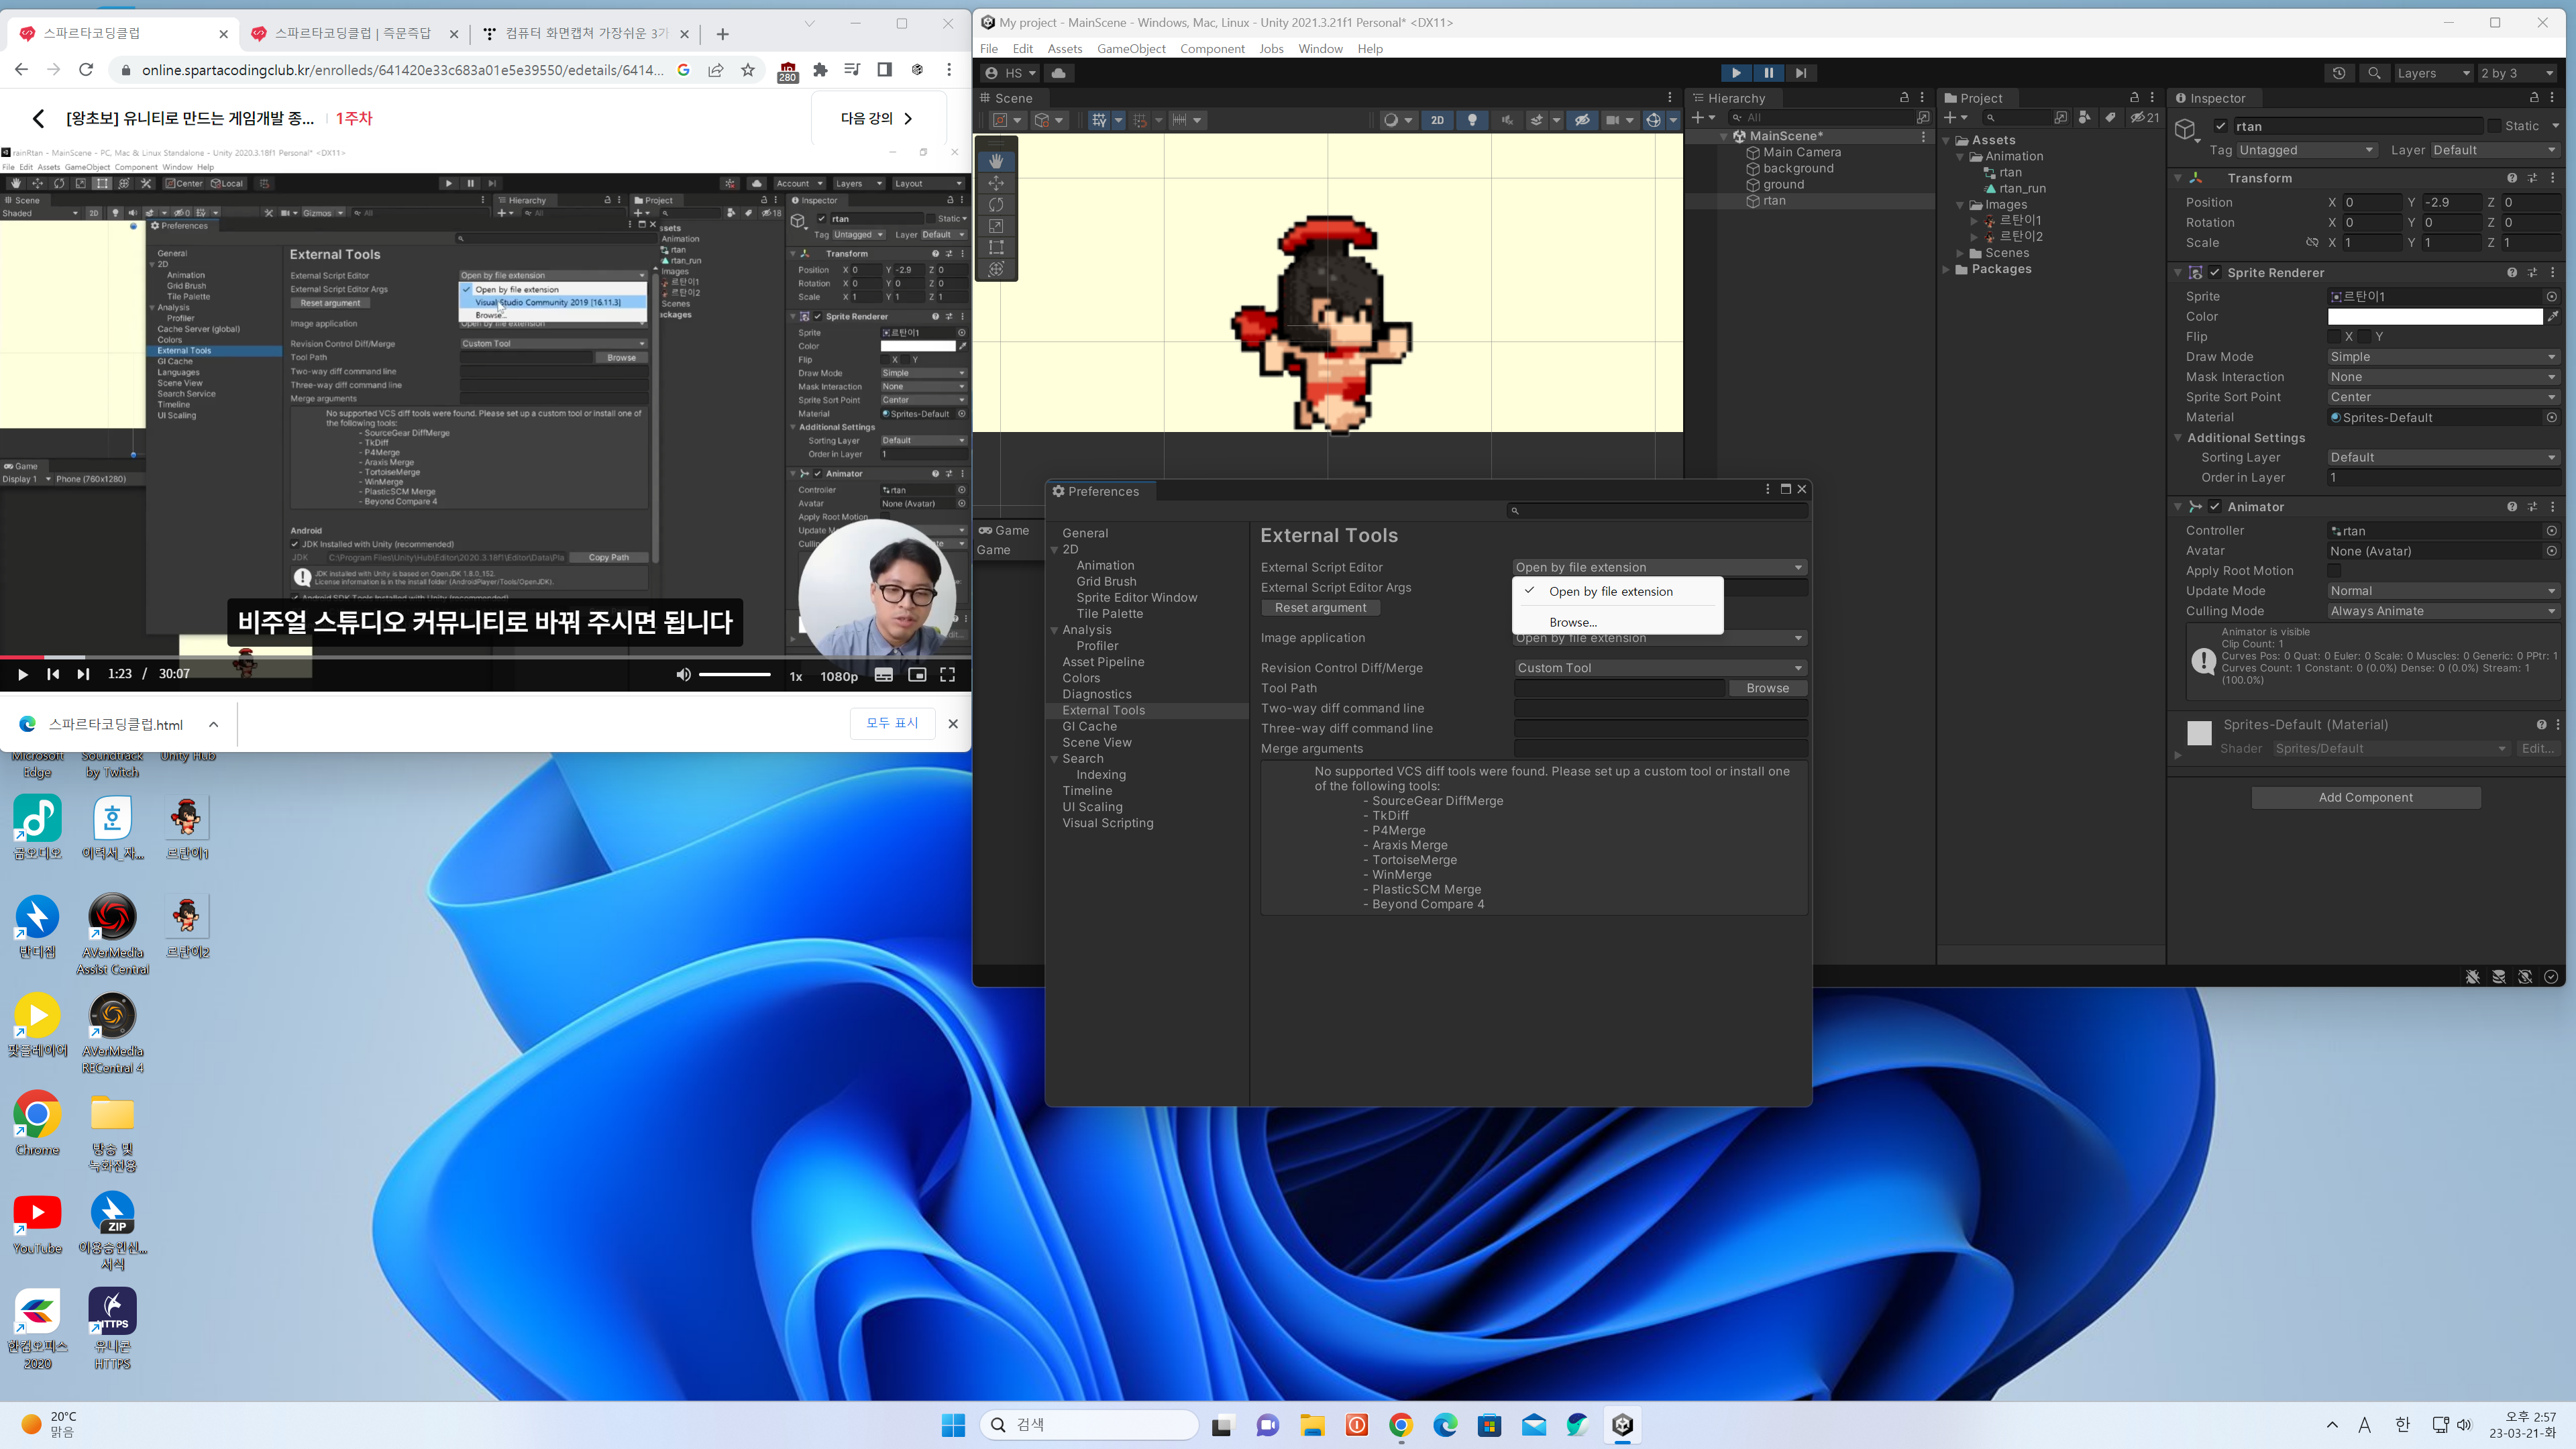Toggle video fullscreen in the lecture player
2576x1449 pixels.
click(947, 675)
